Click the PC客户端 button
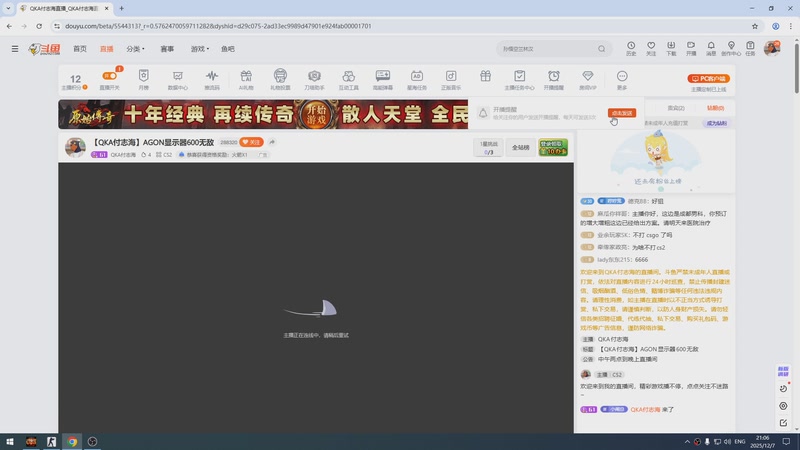Viewport: 800px width, 450px height. (x=709, y=79)
